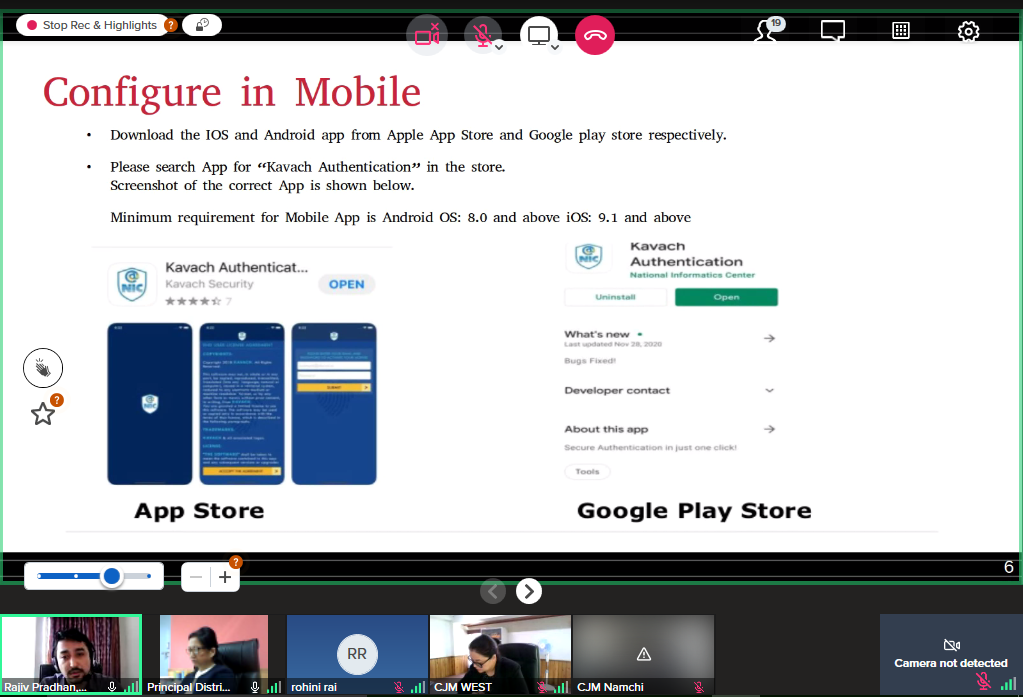Viewport: 1023px width, 697px height.
Task: Click green Open button in Play Store screenshot
Action: coord(726,297)
